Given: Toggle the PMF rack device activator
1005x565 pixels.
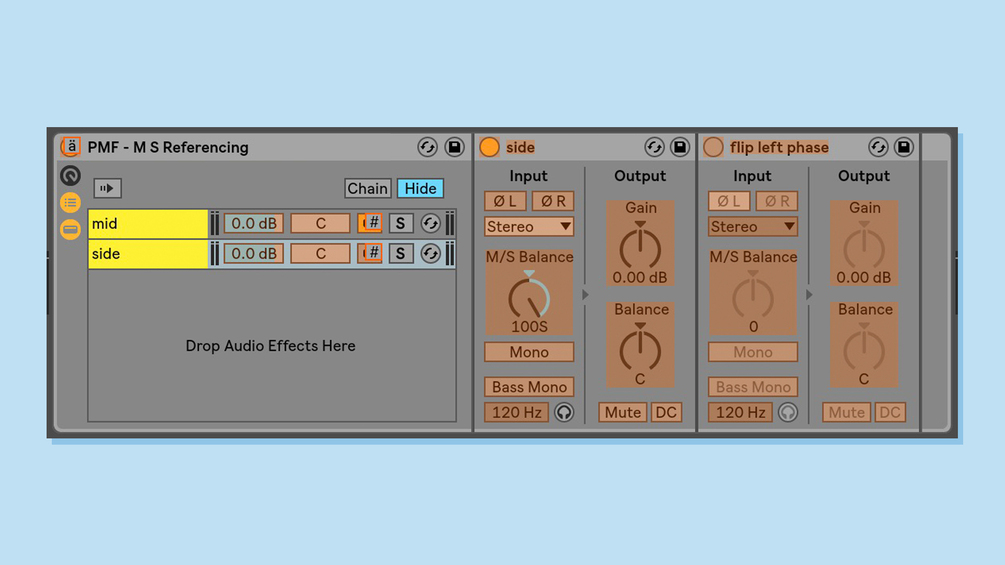Looking at the screenshot, I should tap(71, 147).
